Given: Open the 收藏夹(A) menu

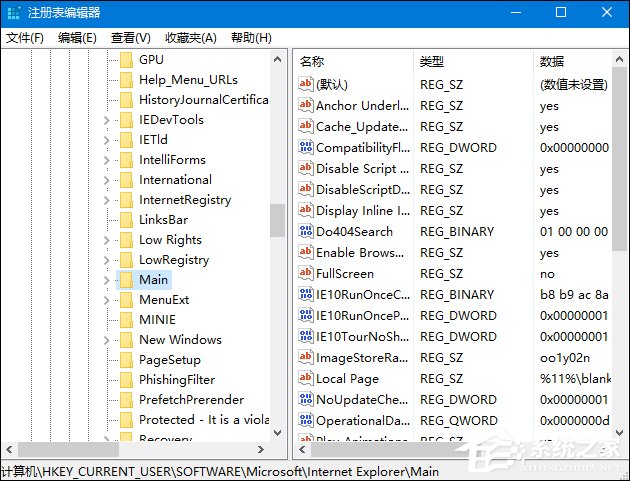Looking at the screenshot, I should pos(191,38).
